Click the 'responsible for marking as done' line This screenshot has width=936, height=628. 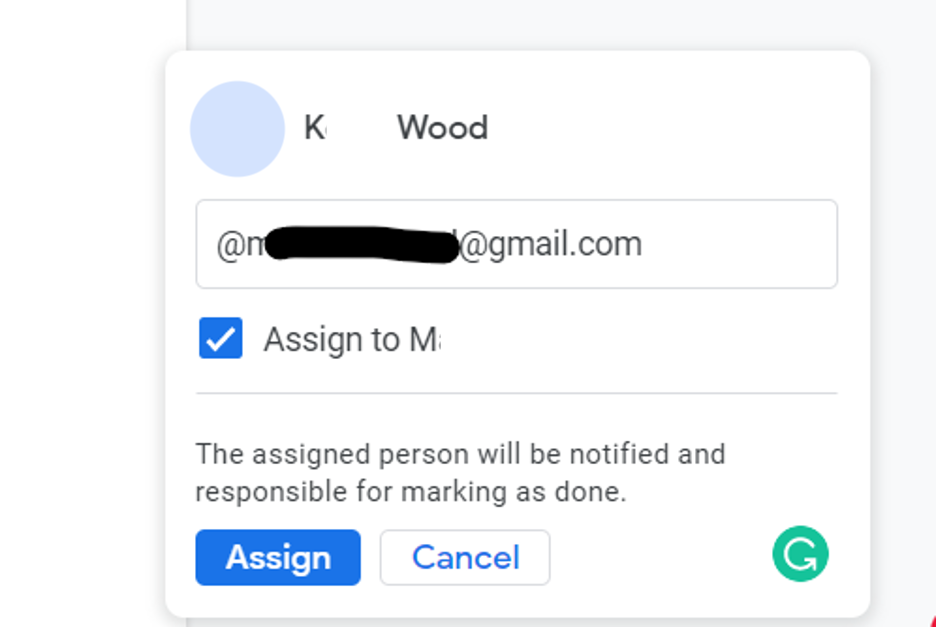click(411, 492)
